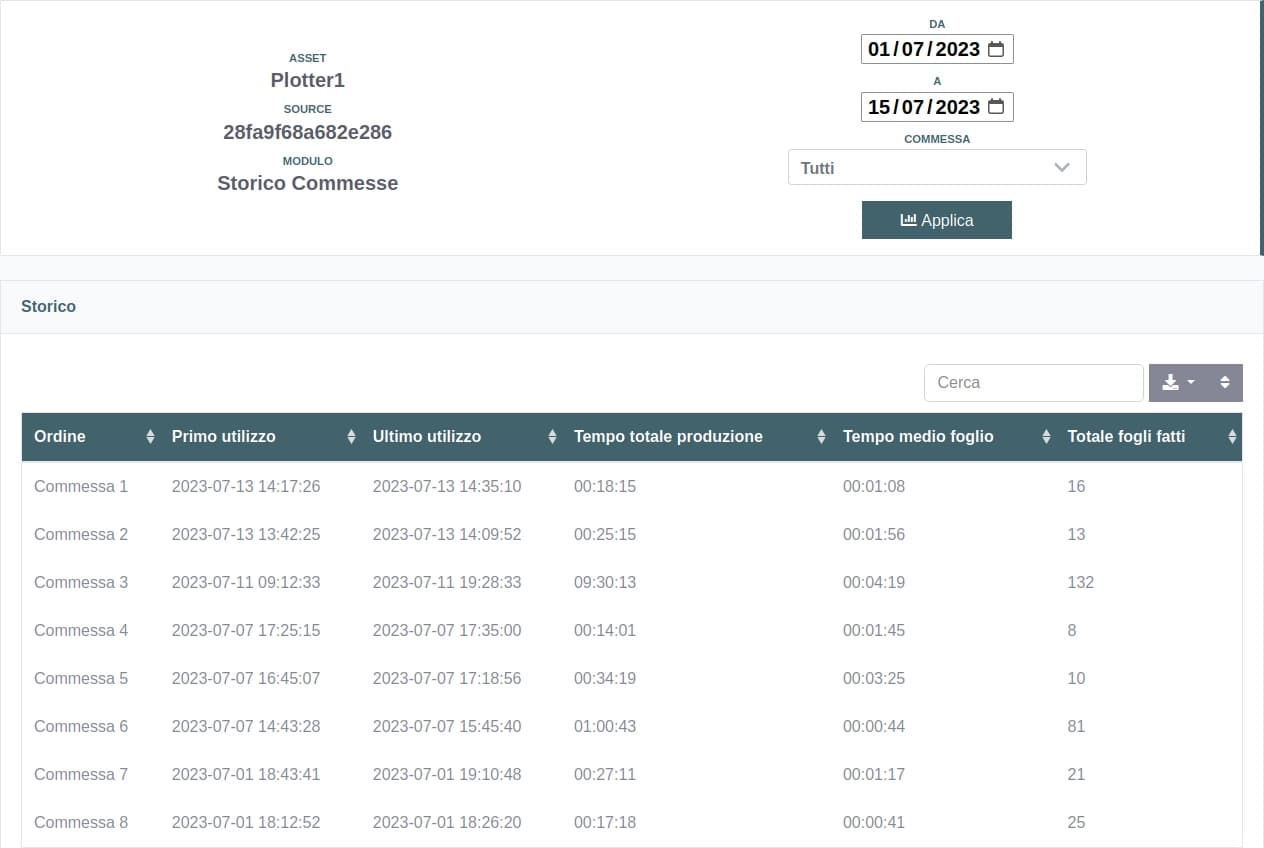Click average sheet time 00:03:25
Image resolution: width=1264 pixels, height=848 pixels.
[874, 678]
